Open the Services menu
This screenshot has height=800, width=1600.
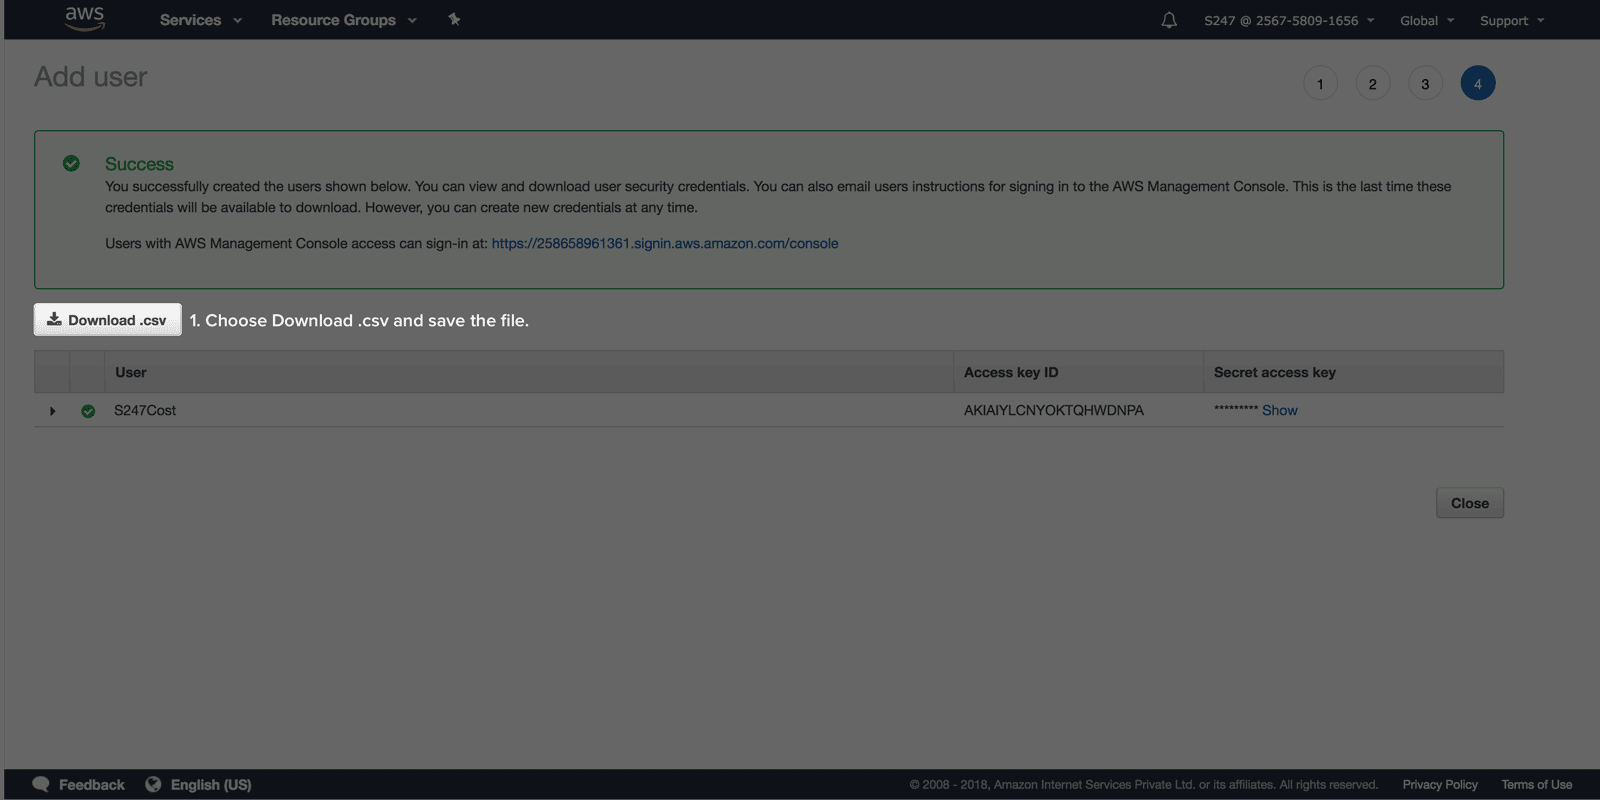[200, 20]
